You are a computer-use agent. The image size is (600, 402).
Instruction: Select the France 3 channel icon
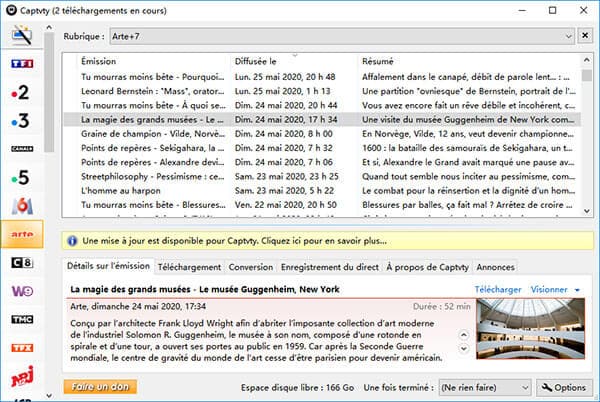[20, 120]
